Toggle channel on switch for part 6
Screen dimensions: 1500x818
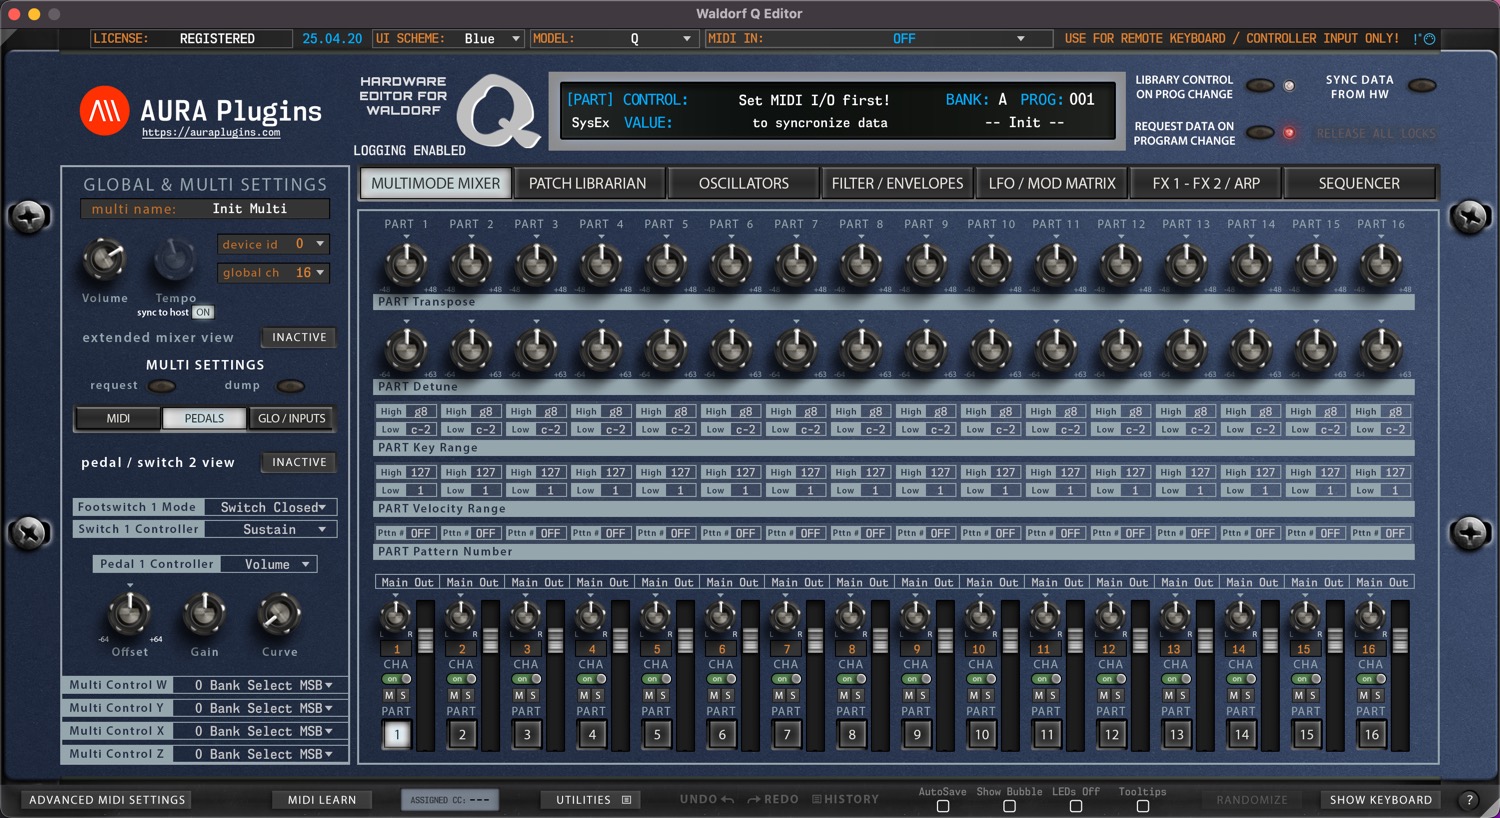click(722, 679)
